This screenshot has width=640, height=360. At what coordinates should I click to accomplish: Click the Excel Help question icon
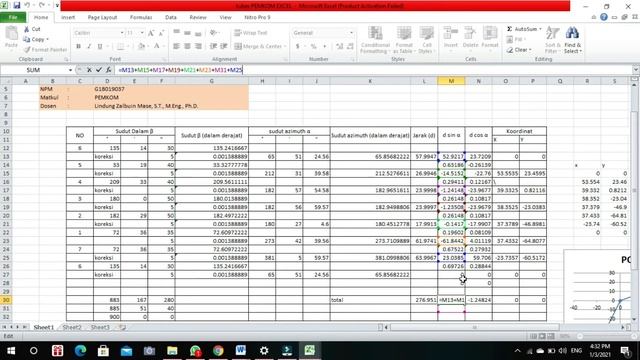pos(604,17)
